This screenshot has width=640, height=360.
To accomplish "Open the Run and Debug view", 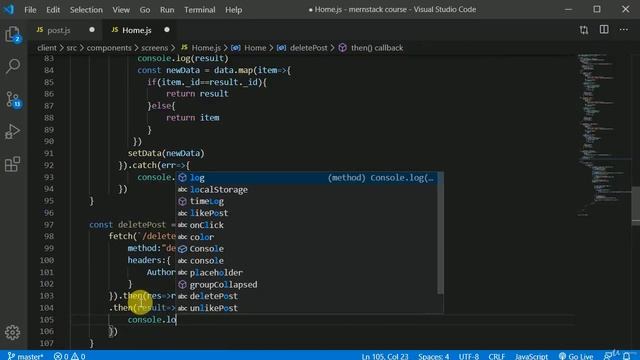I will click(x=12, y=132).
